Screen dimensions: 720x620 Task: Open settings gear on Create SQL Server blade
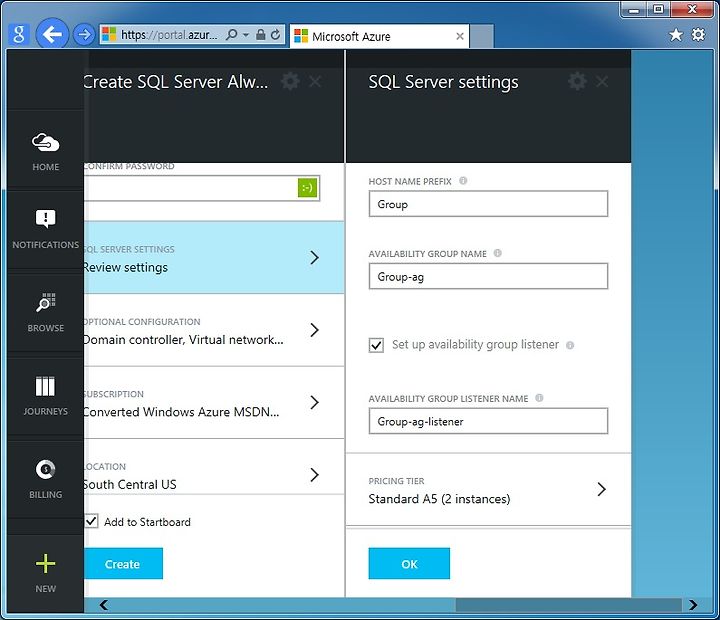pos(290,81)
